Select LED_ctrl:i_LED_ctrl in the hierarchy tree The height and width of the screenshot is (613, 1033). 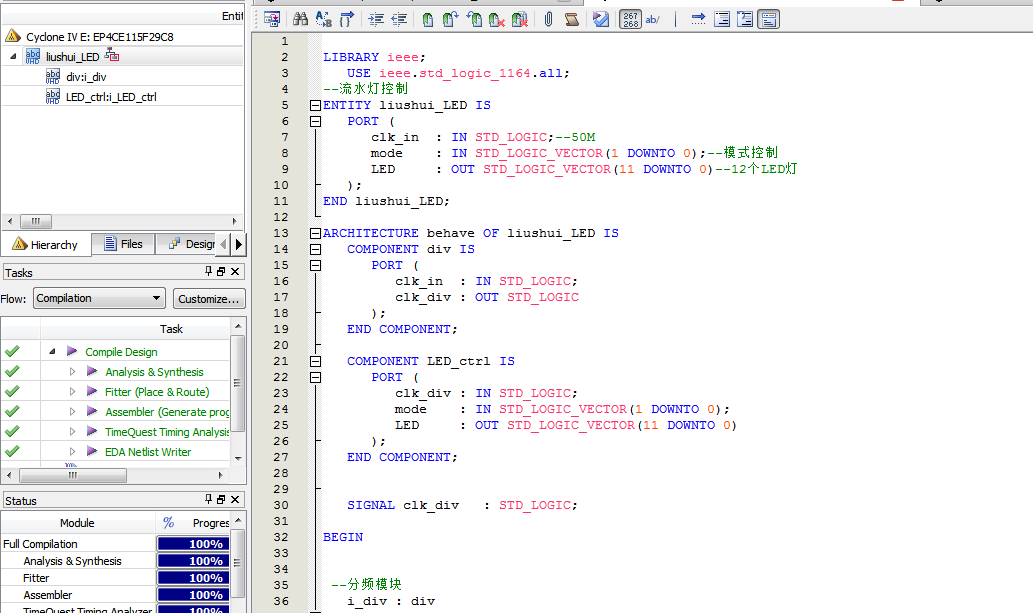point(110,97)
